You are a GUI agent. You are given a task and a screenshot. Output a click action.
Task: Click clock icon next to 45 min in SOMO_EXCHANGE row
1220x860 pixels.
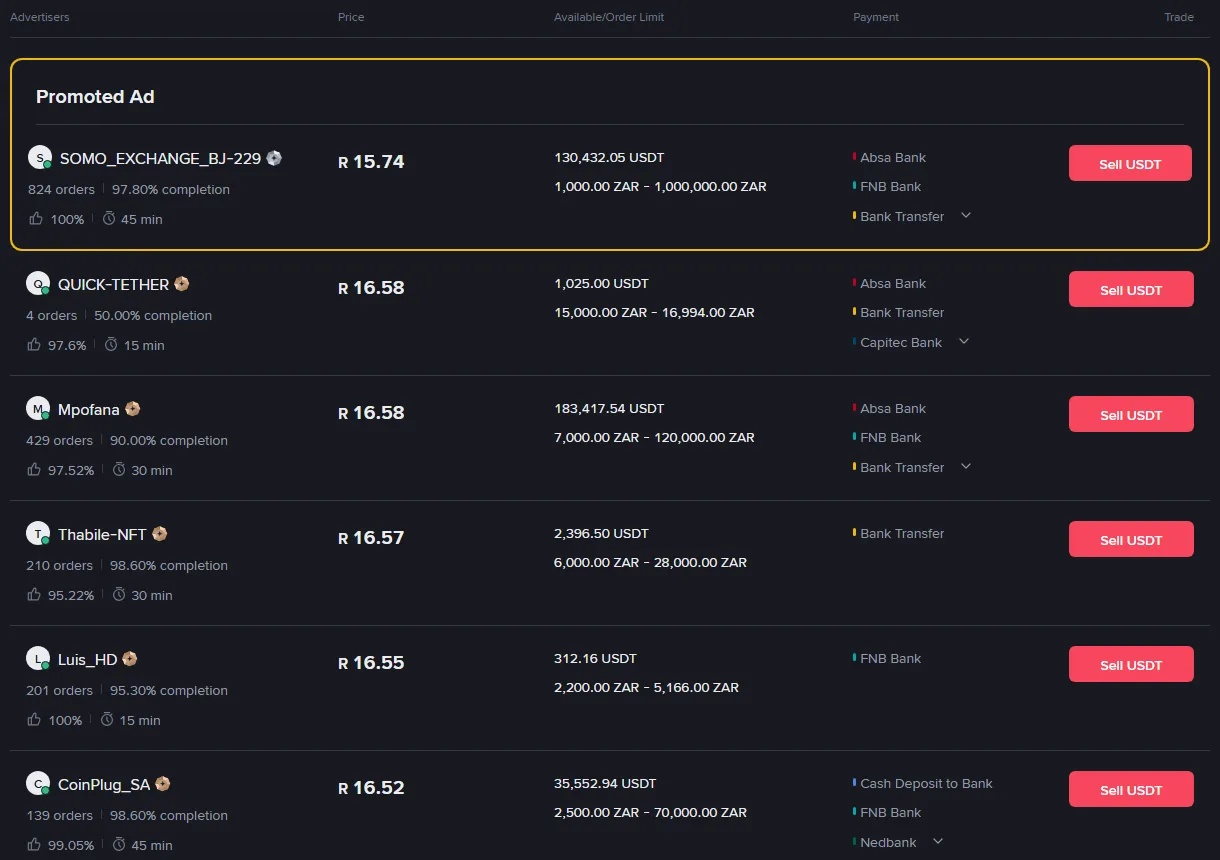(x=109, y=218)
